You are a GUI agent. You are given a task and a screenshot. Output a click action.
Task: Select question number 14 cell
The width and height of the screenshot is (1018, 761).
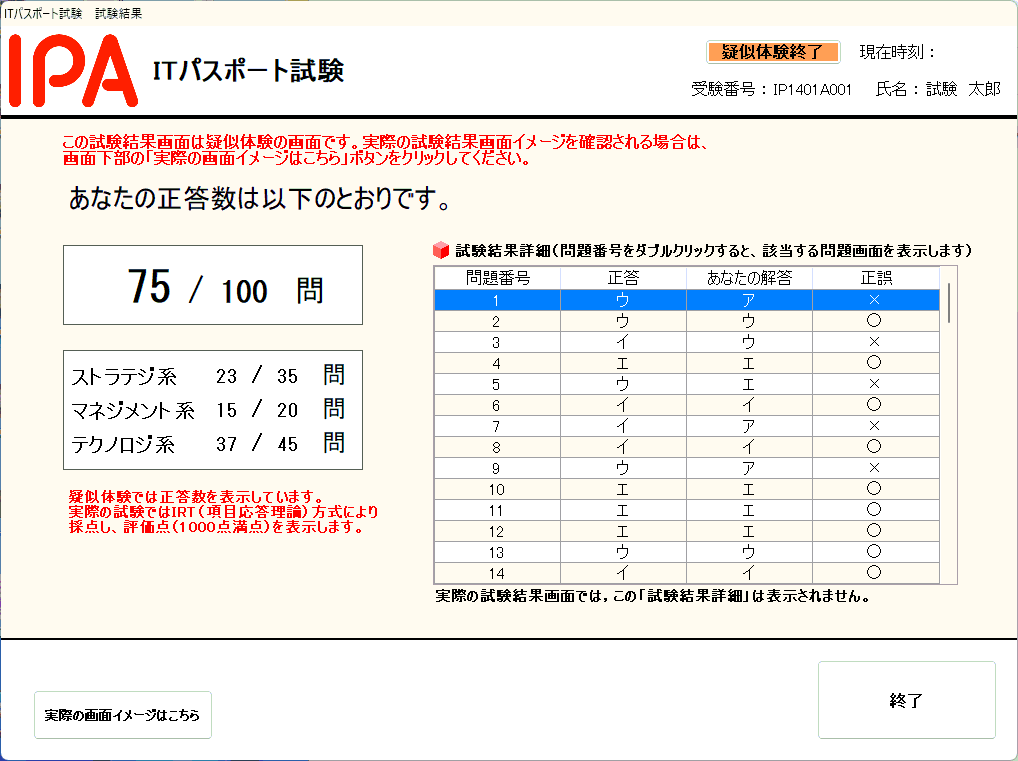coord(497,573)
